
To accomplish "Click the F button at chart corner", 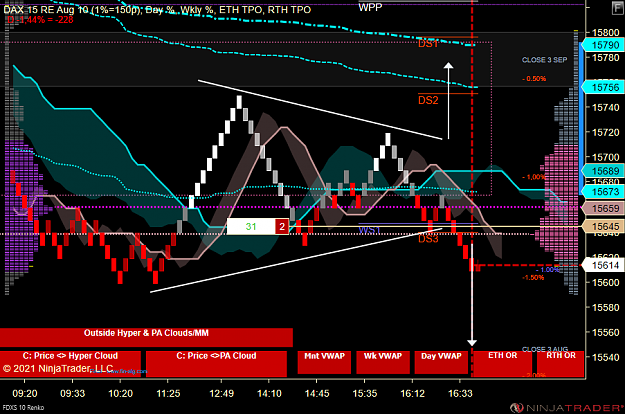I will (618, 8).
